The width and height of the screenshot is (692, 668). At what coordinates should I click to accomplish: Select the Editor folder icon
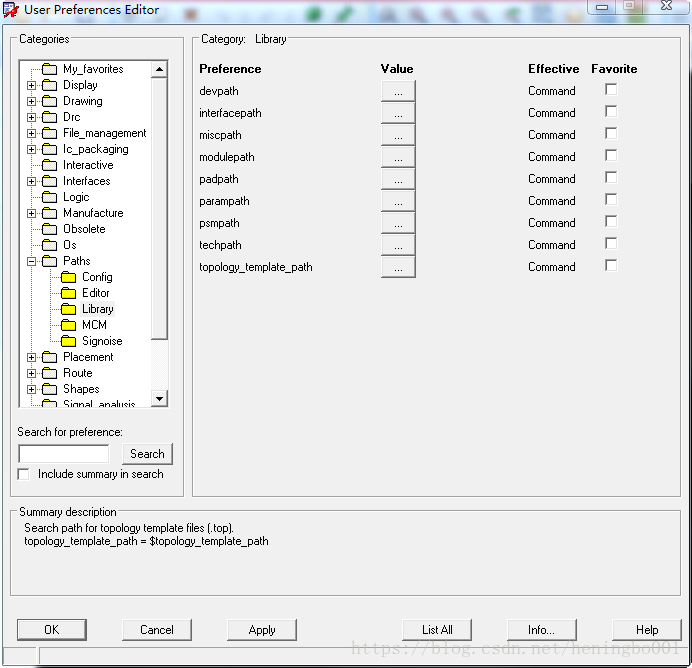[x=68, y=293]
